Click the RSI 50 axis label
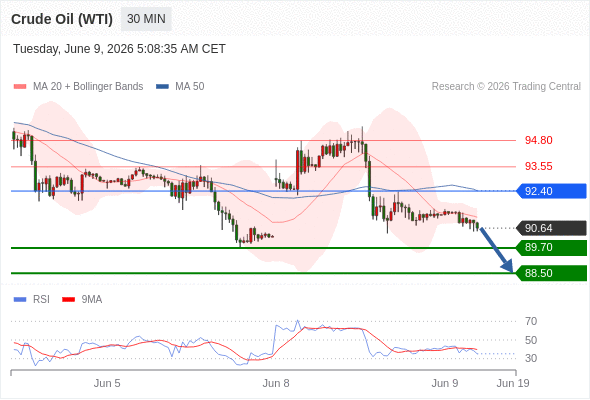590x400 pixels. [531, 340]
